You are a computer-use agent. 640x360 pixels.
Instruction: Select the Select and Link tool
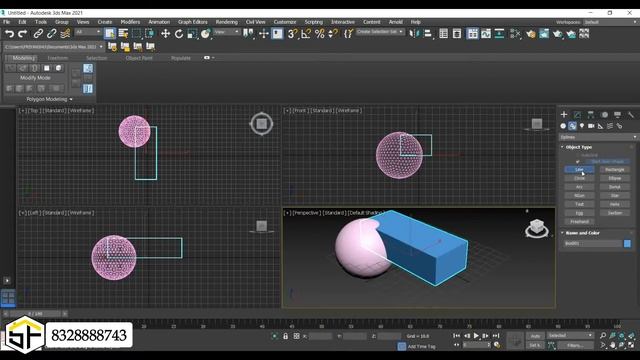[38, 34]
